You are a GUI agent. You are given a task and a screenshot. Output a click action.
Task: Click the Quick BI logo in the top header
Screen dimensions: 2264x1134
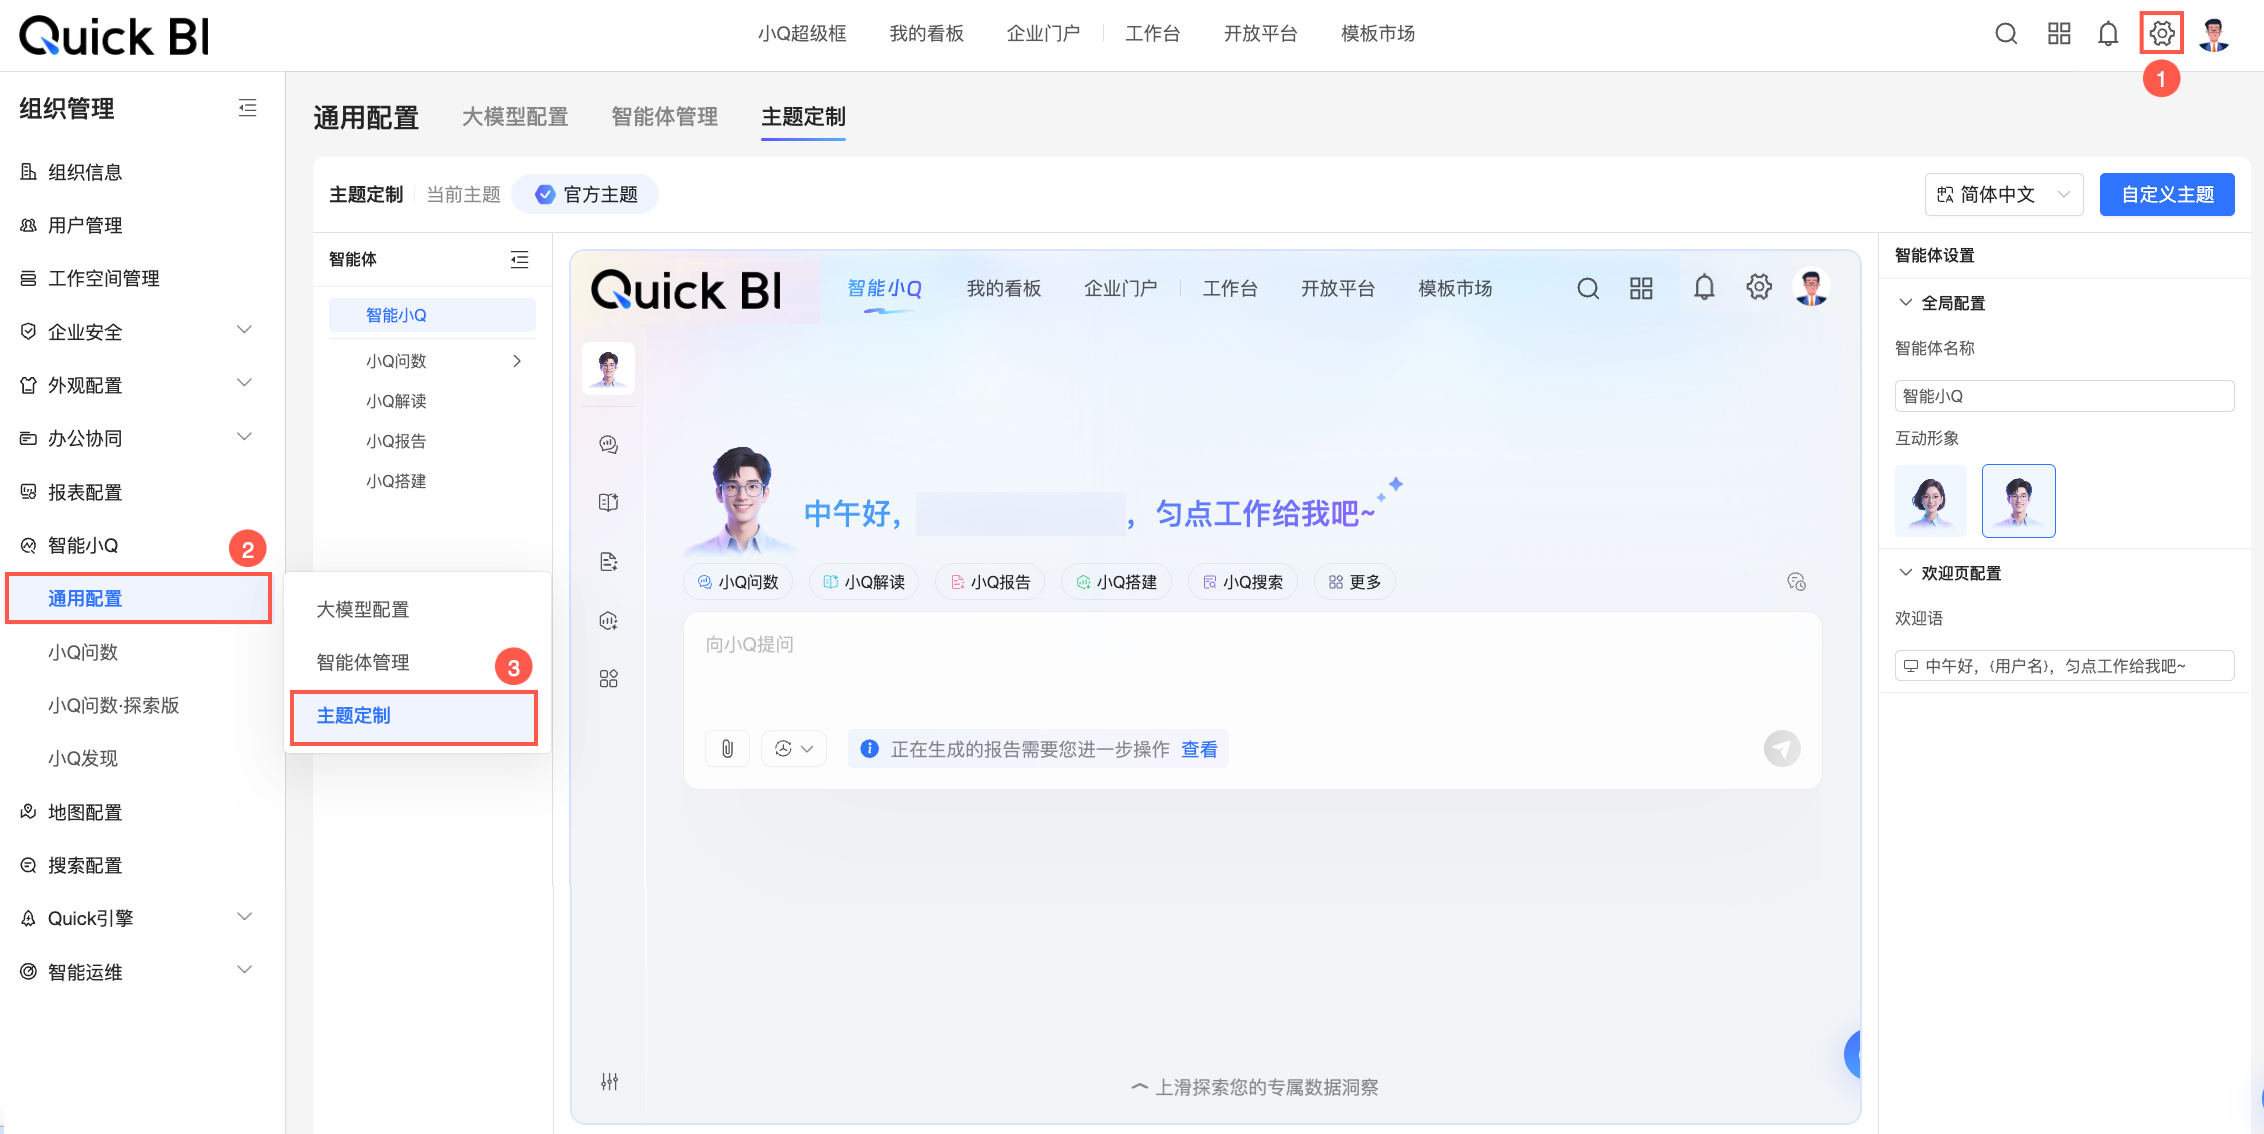coord(115,36)
